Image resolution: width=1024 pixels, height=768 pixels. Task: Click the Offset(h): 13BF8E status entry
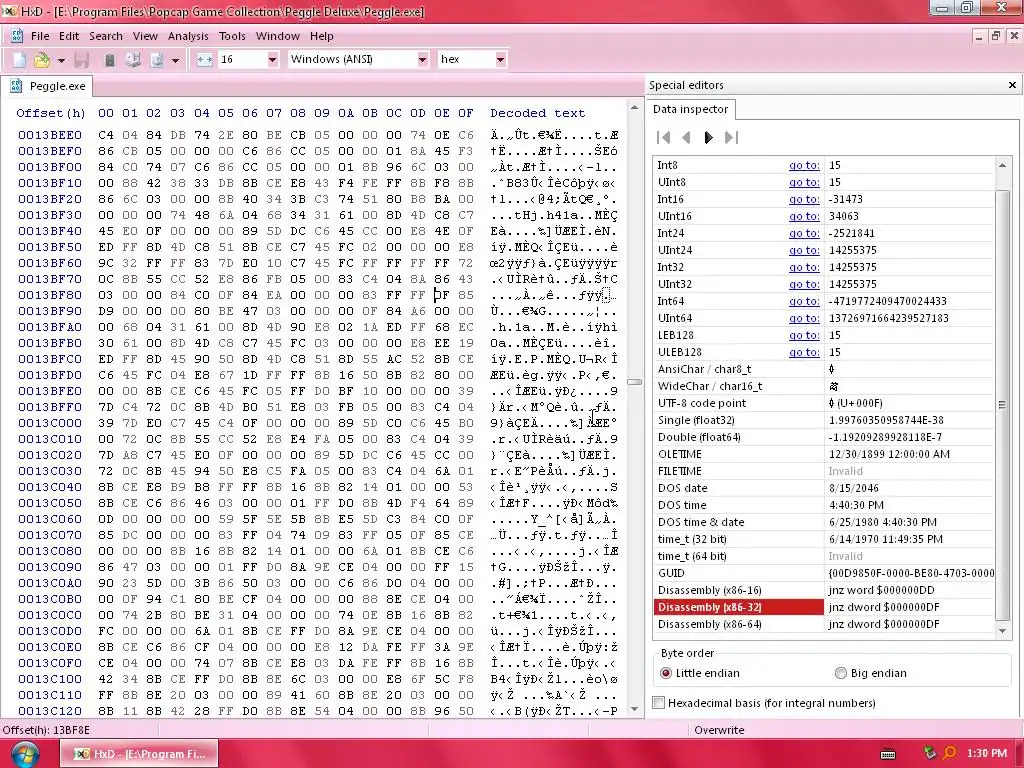point(46,730)
